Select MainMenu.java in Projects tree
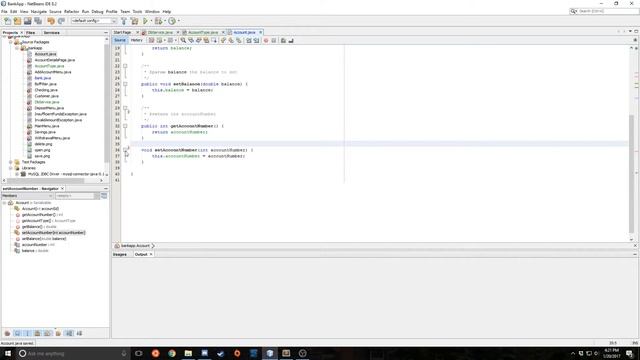Screen dimensions: 640x360 pyautogui.click(x=47, y=126)
